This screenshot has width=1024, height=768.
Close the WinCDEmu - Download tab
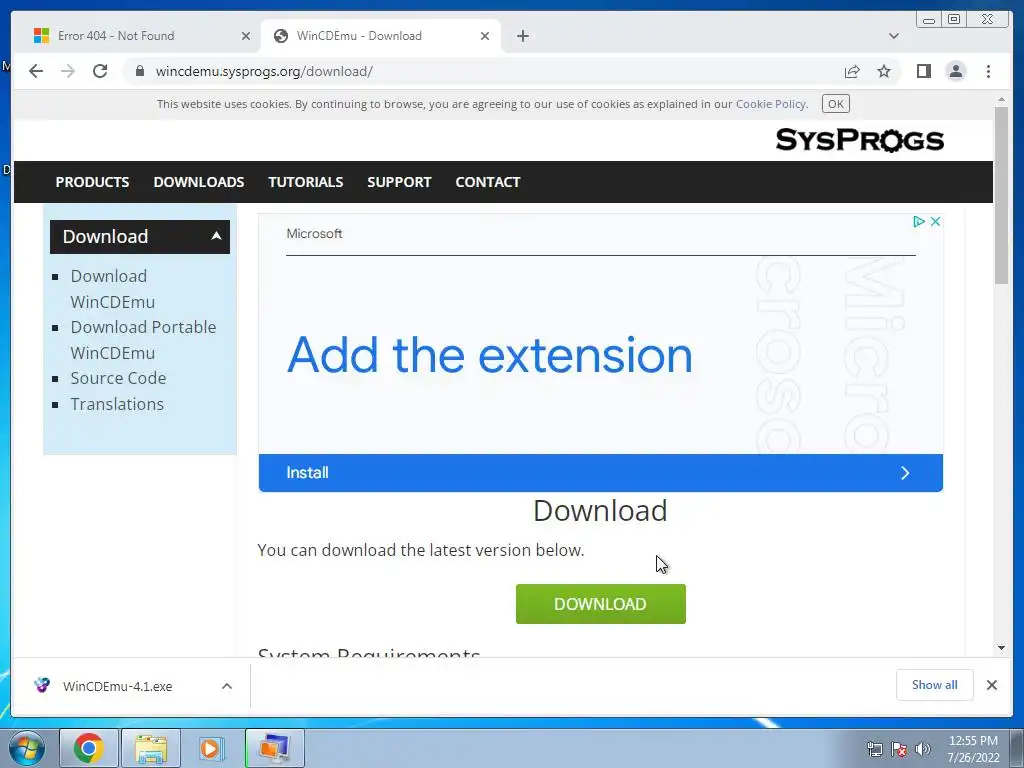click(485, 36)
